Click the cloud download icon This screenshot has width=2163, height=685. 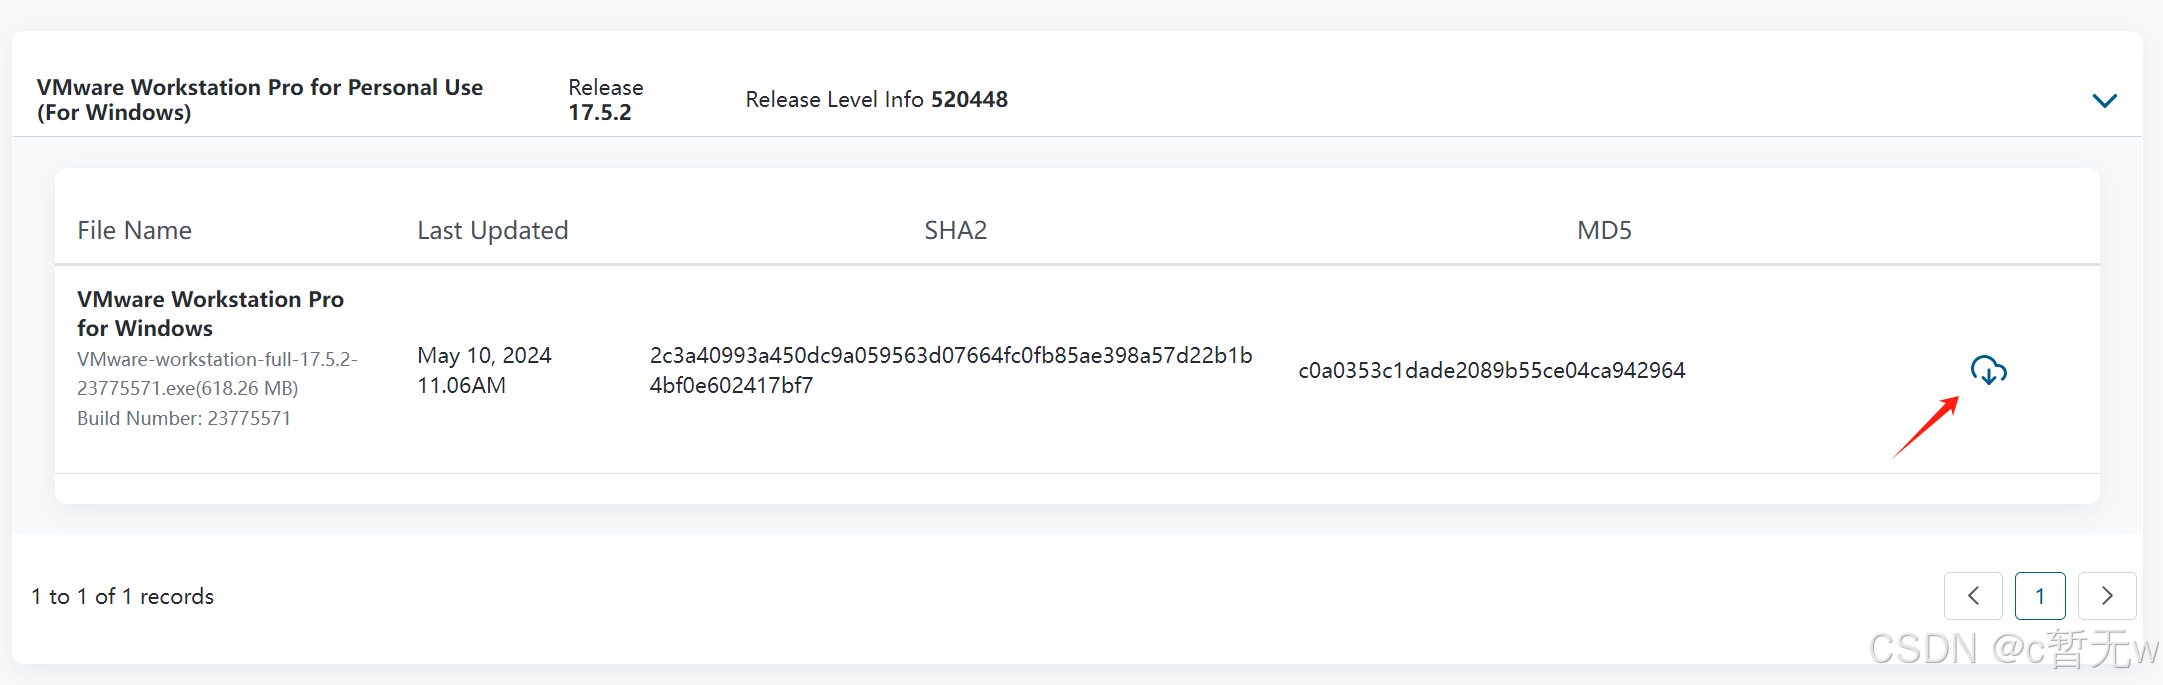1988,370
